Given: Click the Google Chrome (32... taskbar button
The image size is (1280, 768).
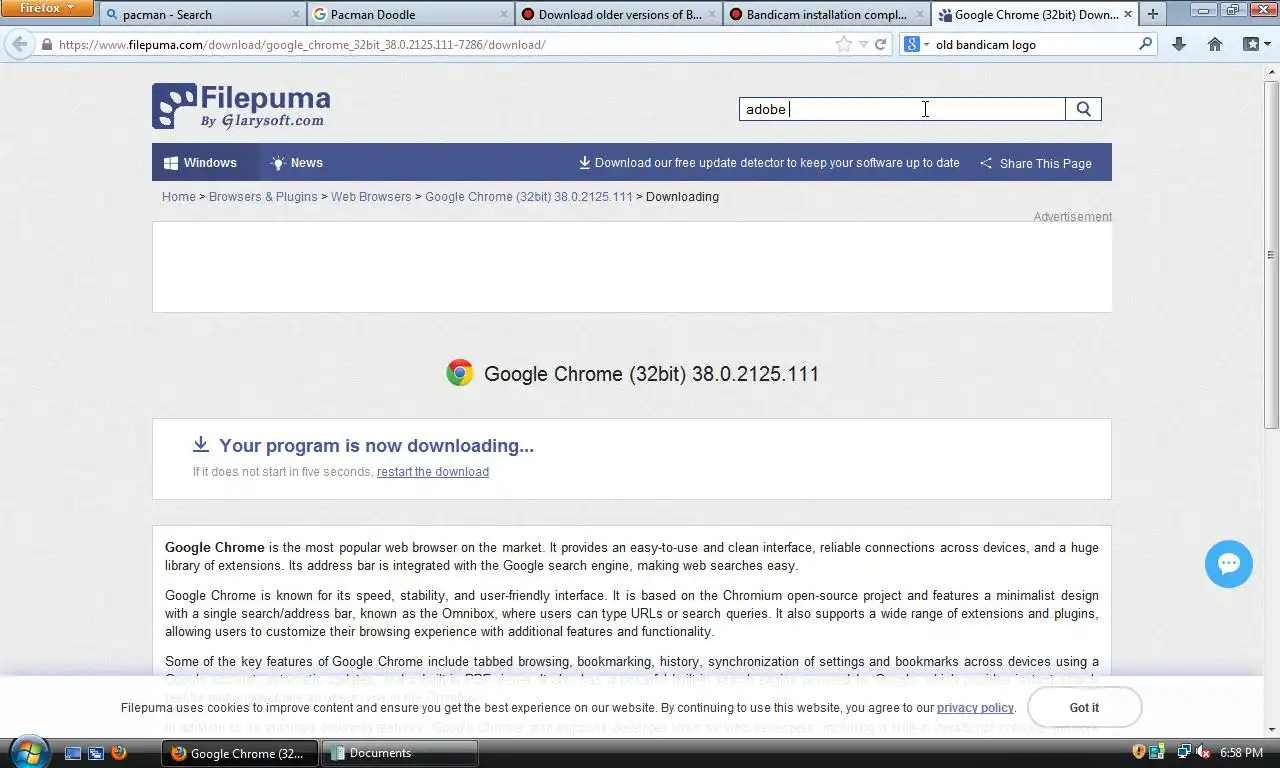Looking at the screenshot, I should click(240, 753).
